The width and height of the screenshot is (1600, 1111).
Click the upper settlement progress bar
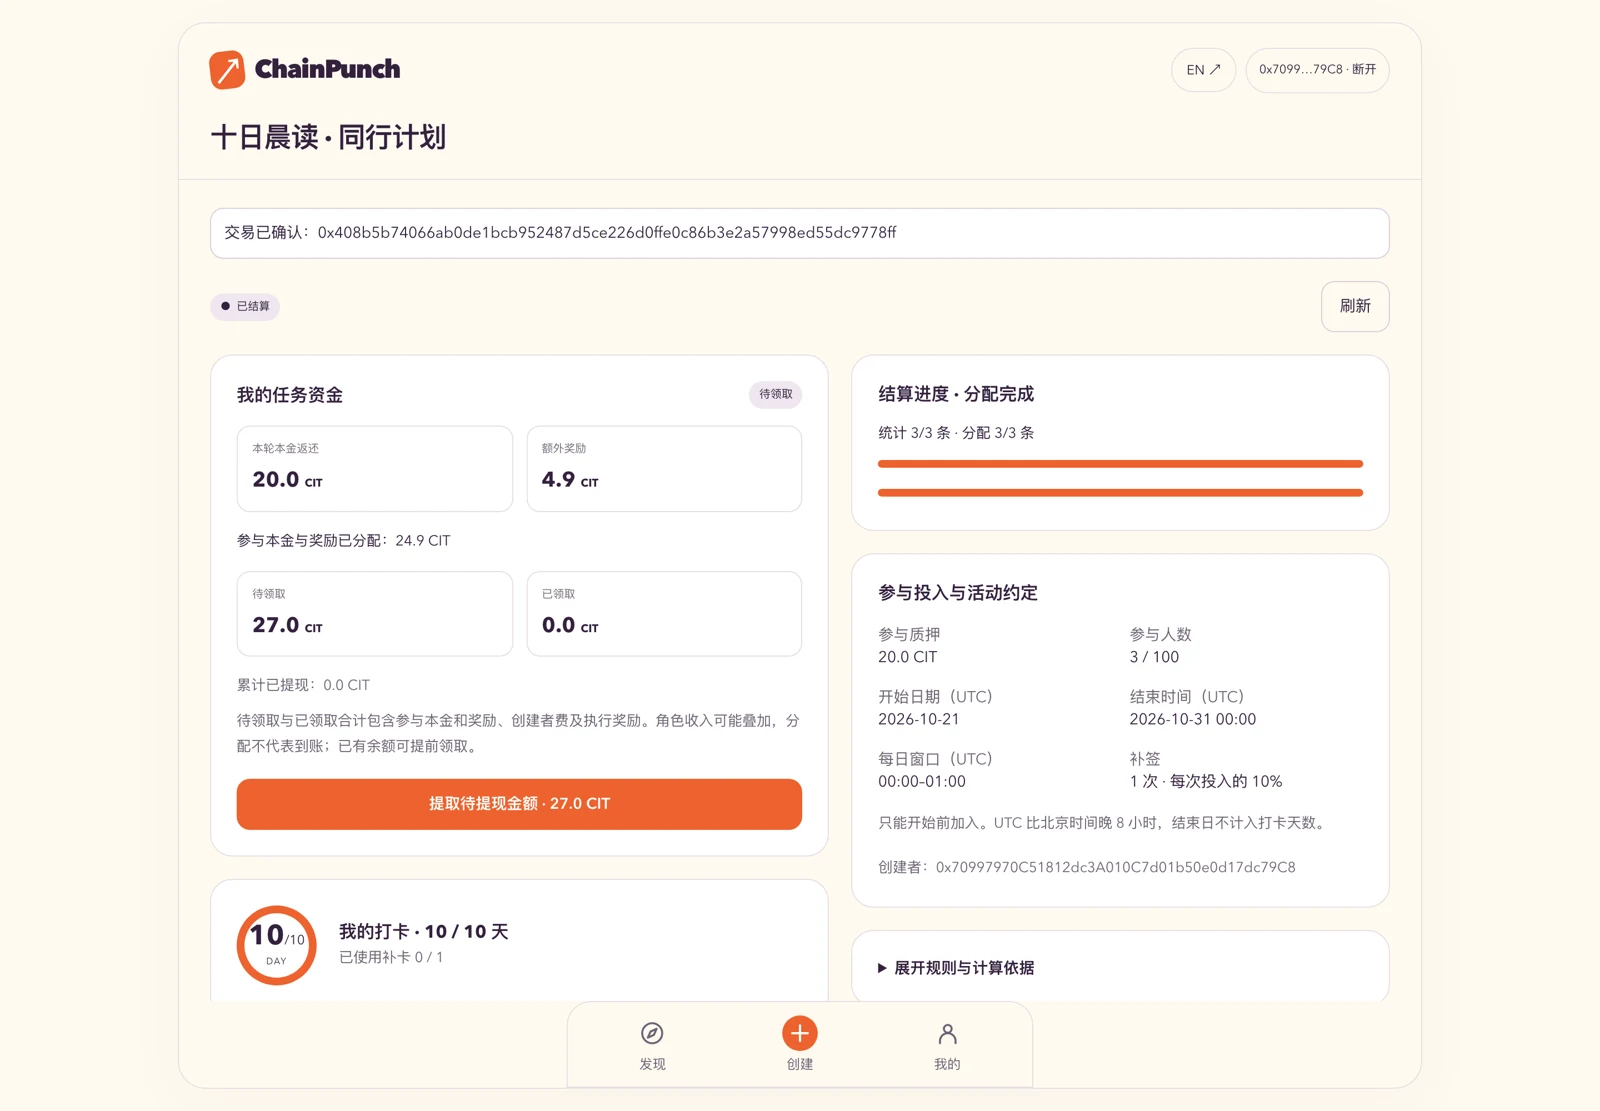(x=1120, y=464)
